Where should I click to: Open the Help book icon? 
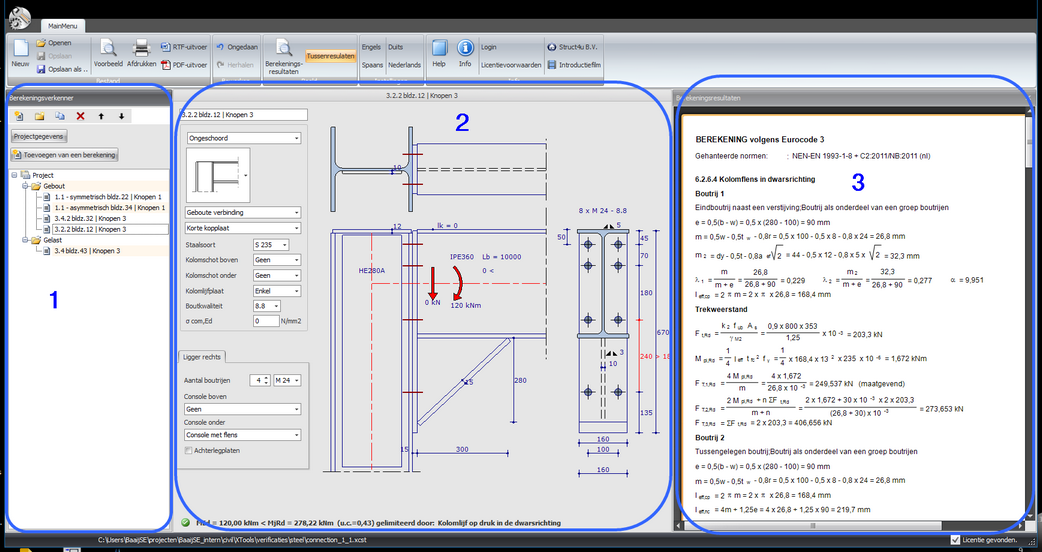pos(438,49)
